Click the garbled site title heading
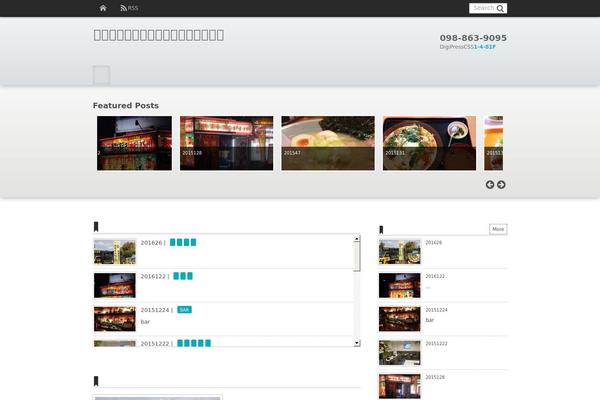Viewport: 600px width, 400px height. click(x=159, y=35)
